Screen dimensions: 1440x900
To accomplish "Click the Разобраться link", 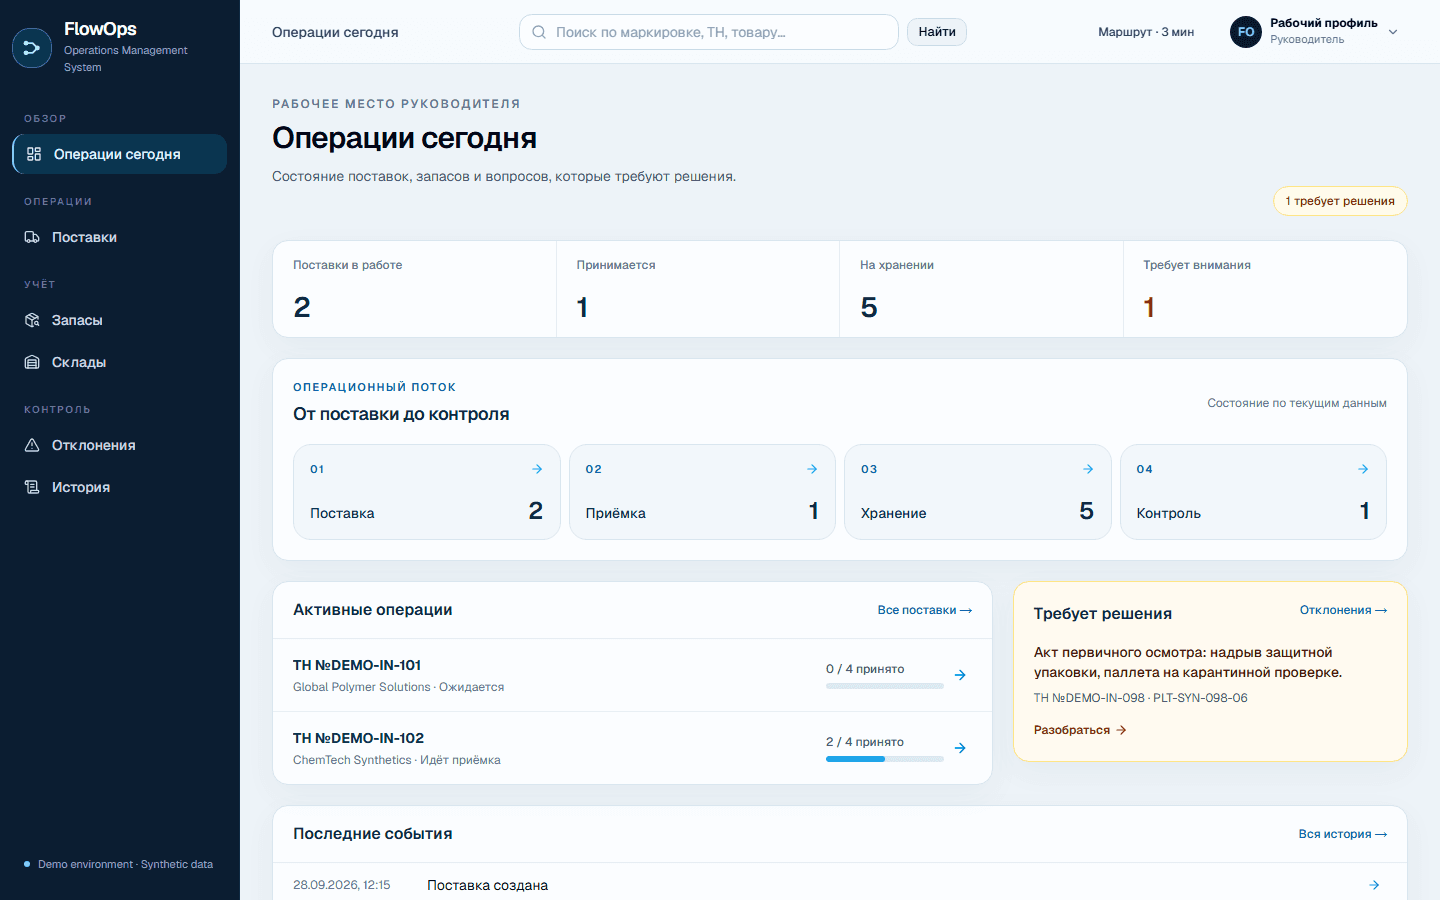I will [x=1080, y=730].
